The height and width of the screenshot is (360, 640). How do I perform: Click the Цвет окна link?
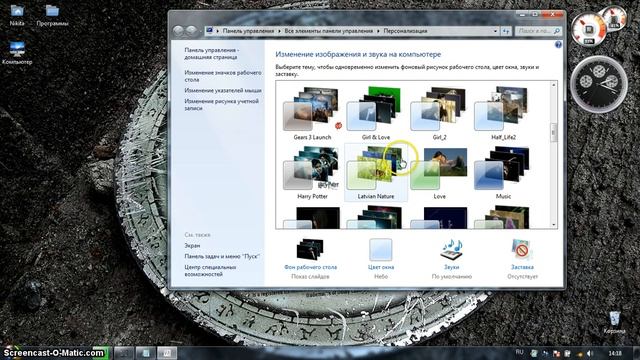pos(381,267)
